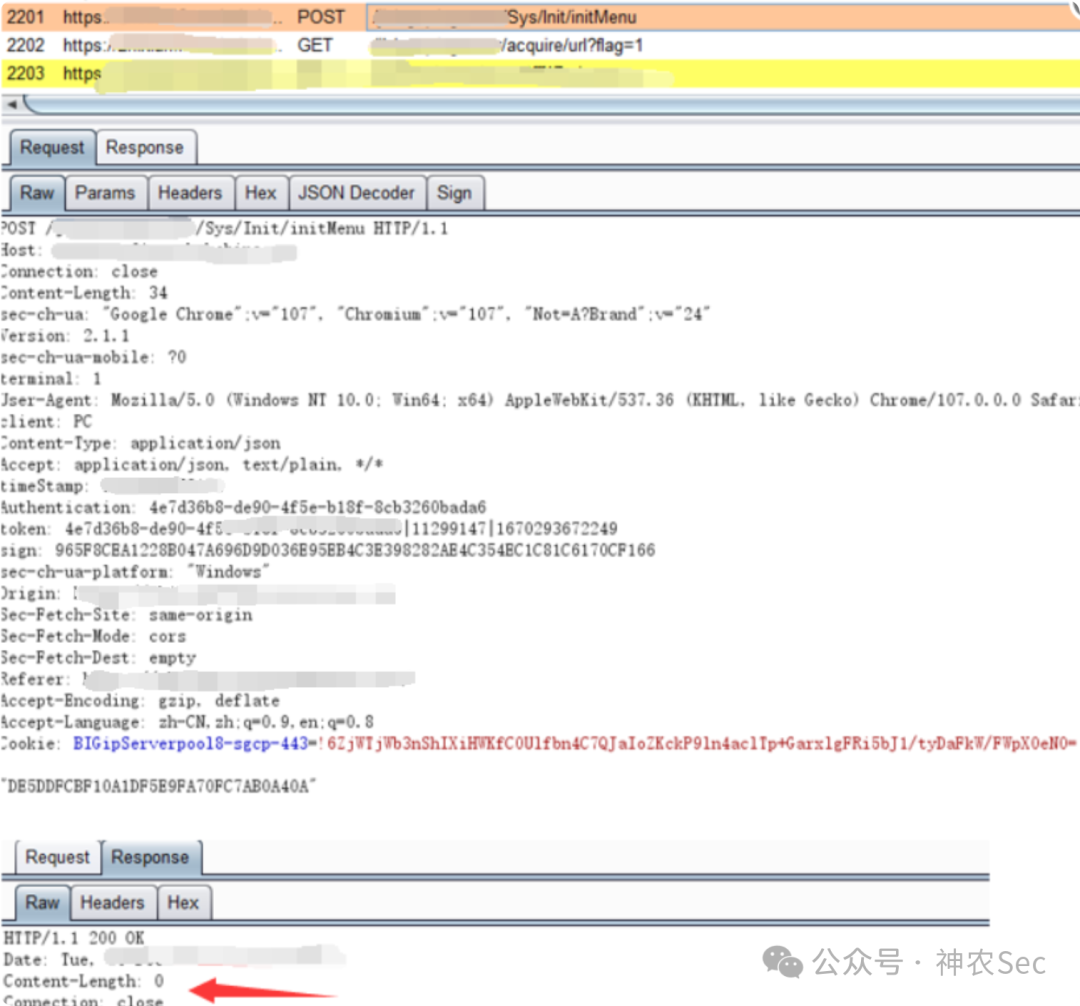Open Headers tab in response panel
1080x1006 pixels.
click(x=112, y=903)
